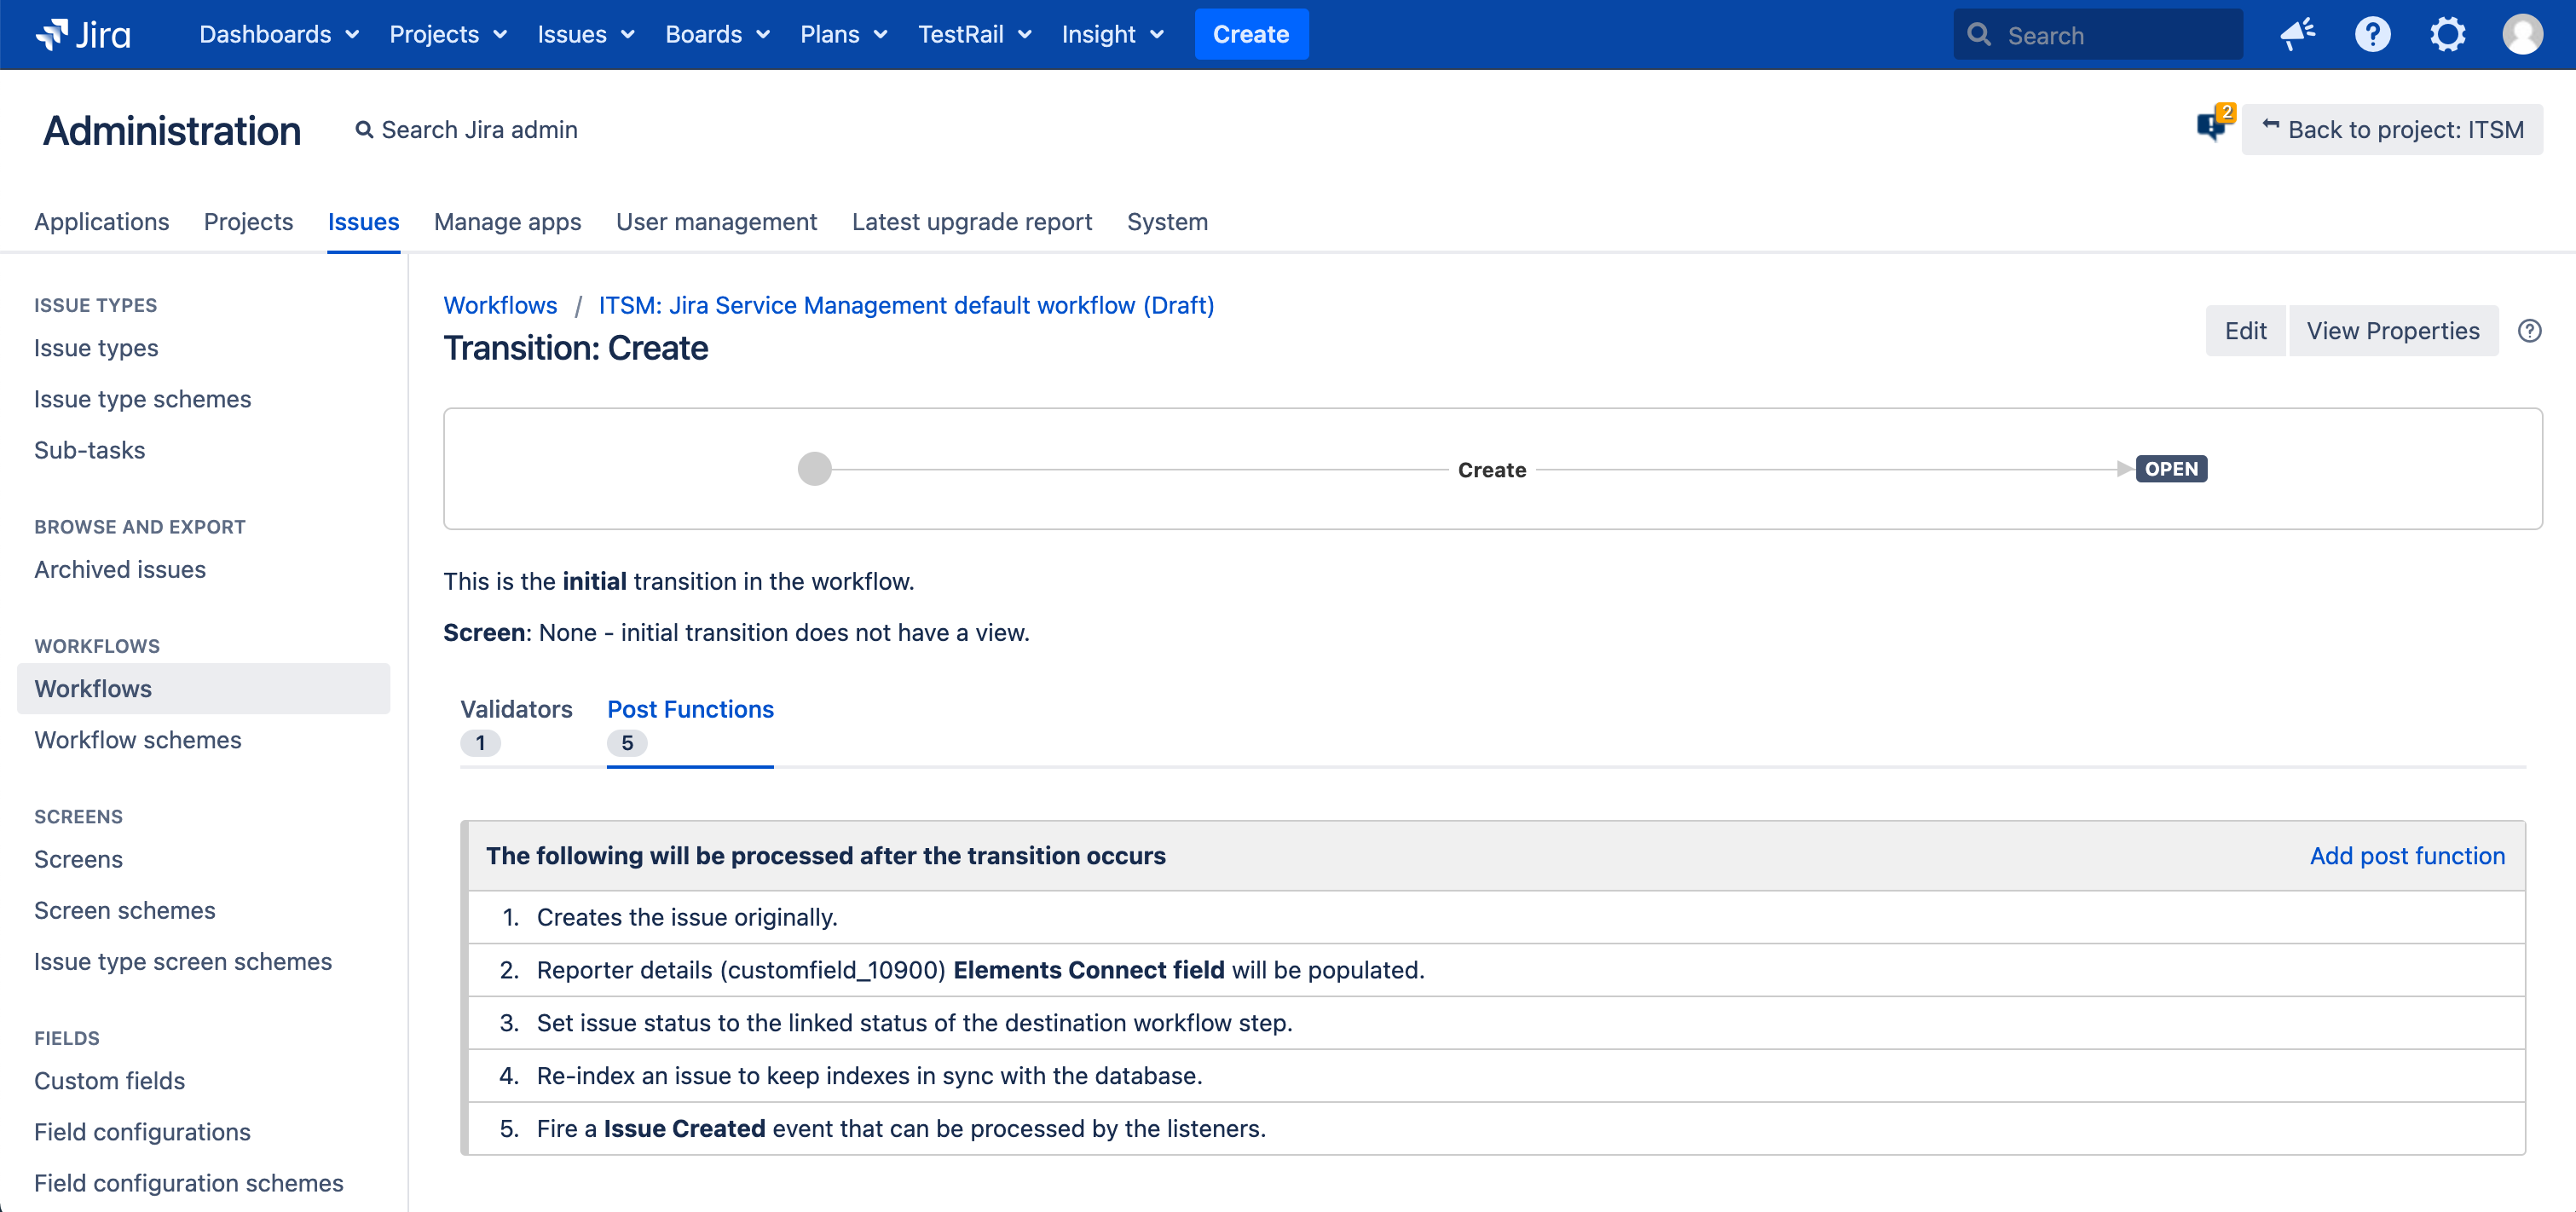The width and height of the screenshot is (2576, 1212).
Task: Click the Add post function link
Action: [2406, 856]
